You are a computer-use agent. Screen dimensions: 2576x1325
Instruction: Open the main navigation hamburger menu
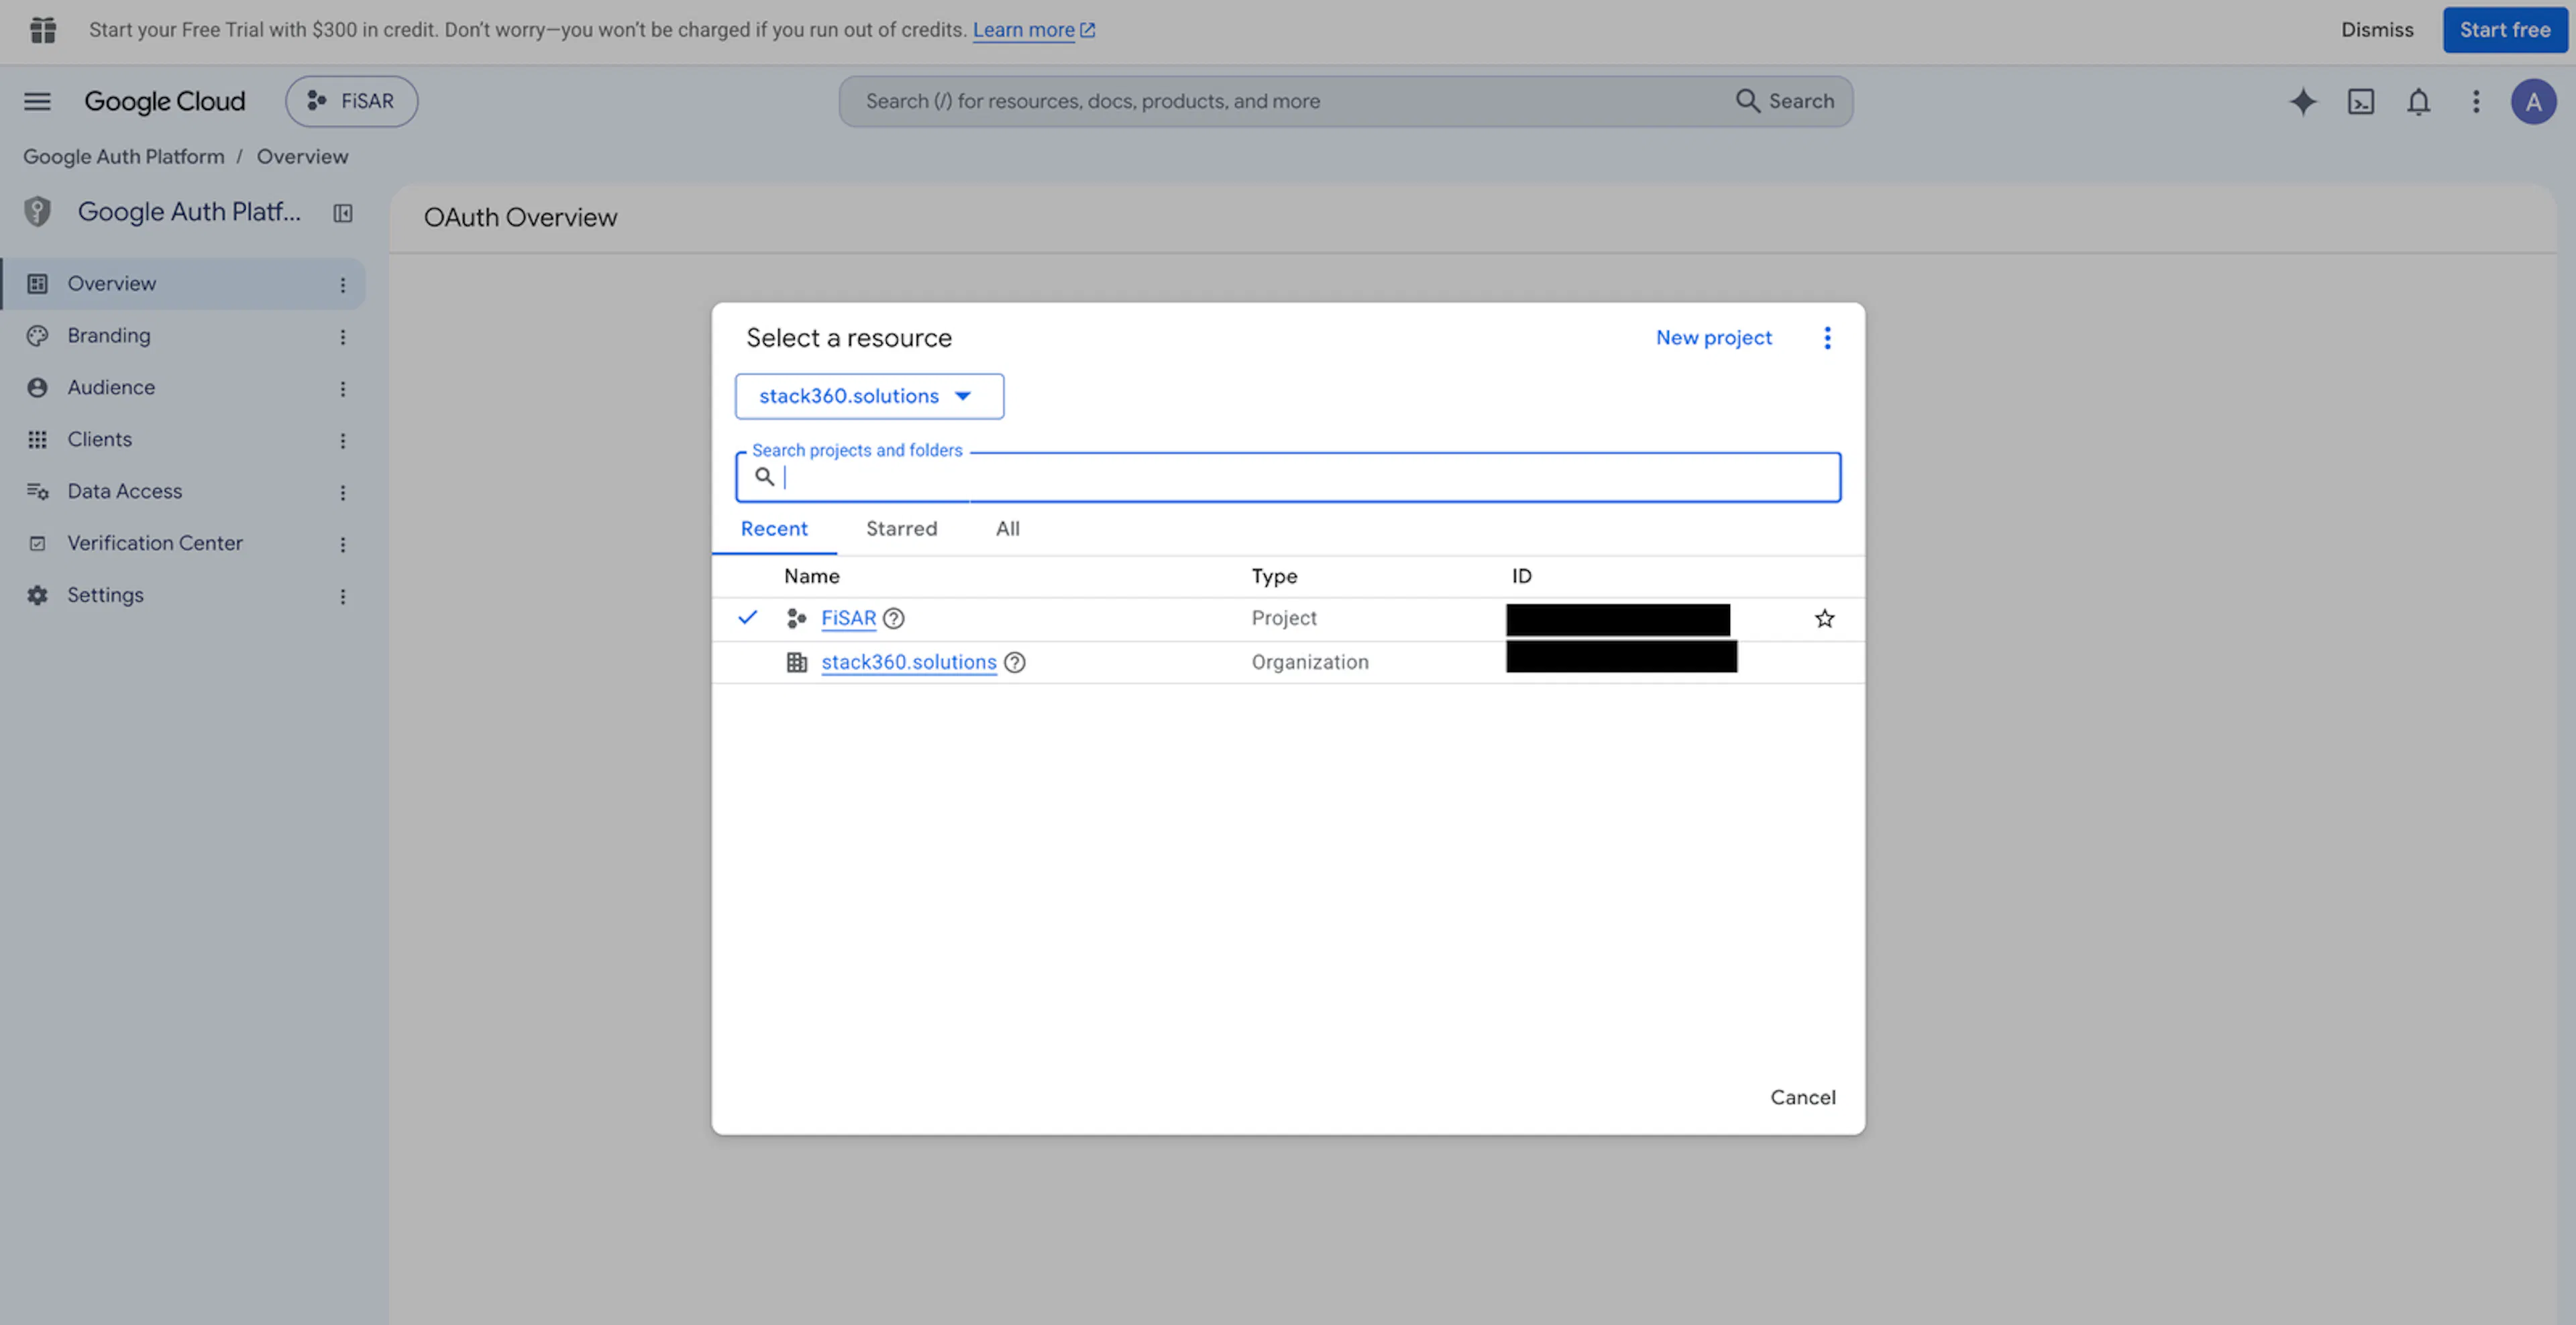(37, 101)
